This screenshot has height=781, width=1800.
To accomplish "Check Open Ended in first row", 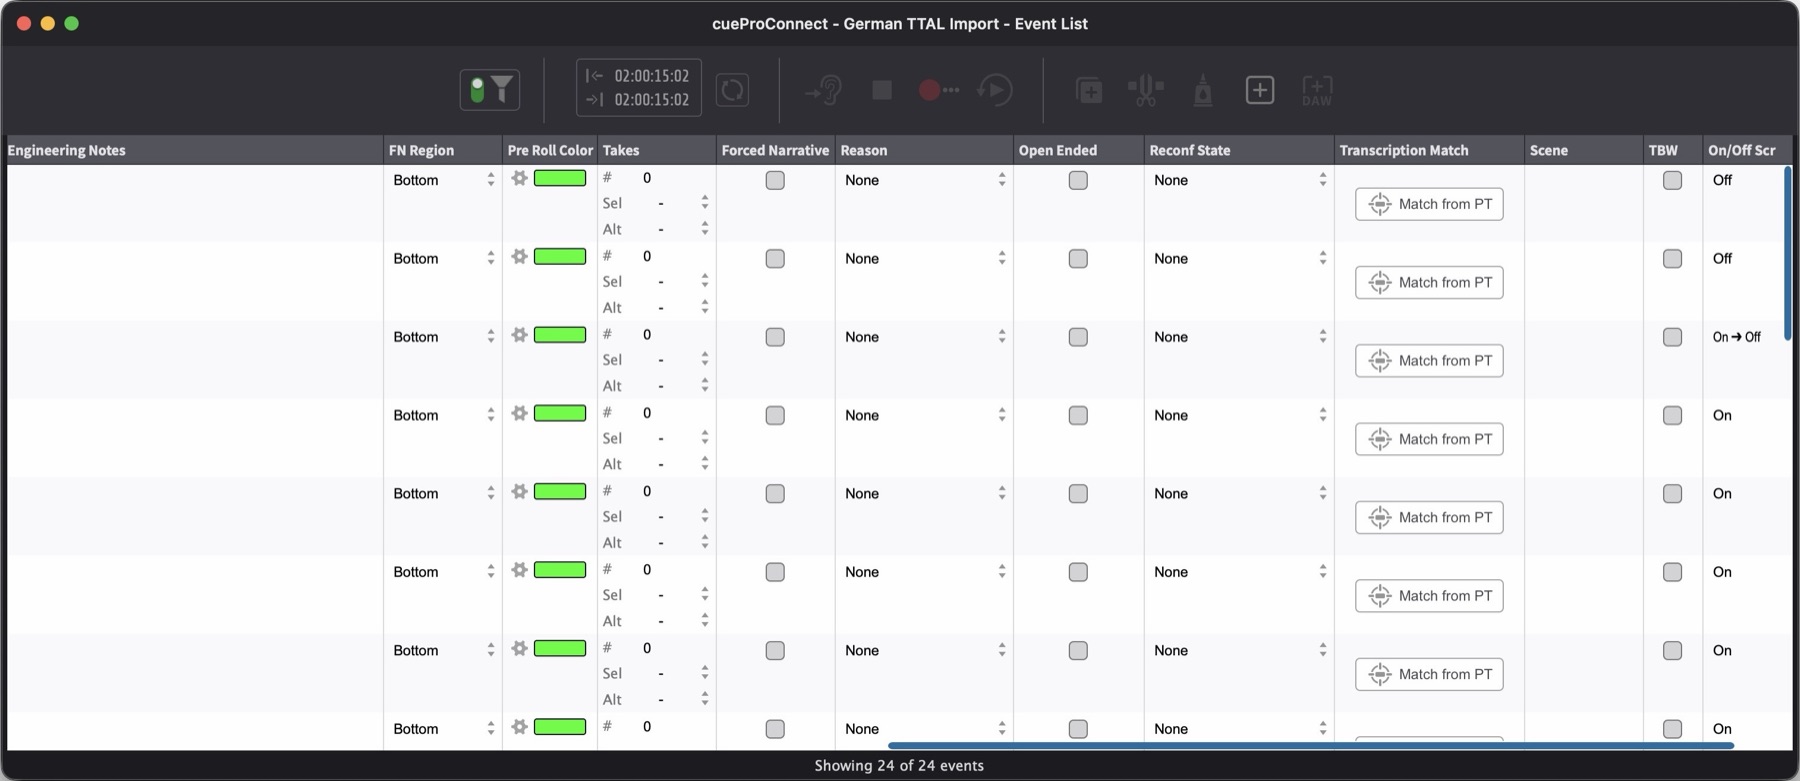I will [x=1078, y=181].
